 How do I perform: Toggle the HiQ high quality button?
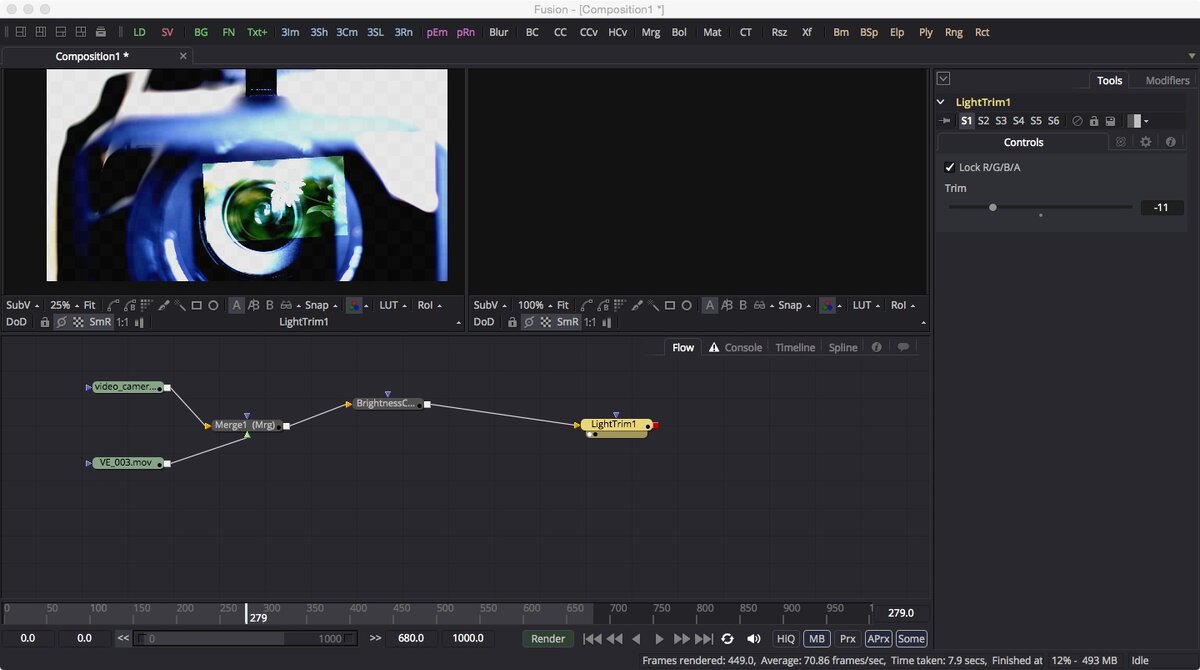tap(786, 638)
